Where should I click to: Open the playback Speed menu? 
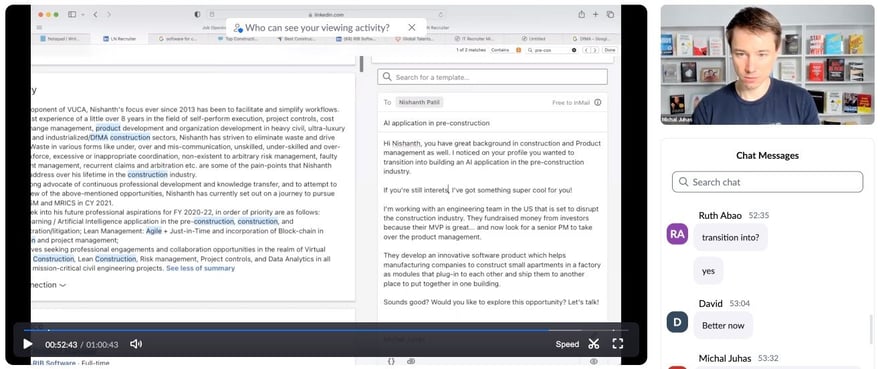point(567,344)
